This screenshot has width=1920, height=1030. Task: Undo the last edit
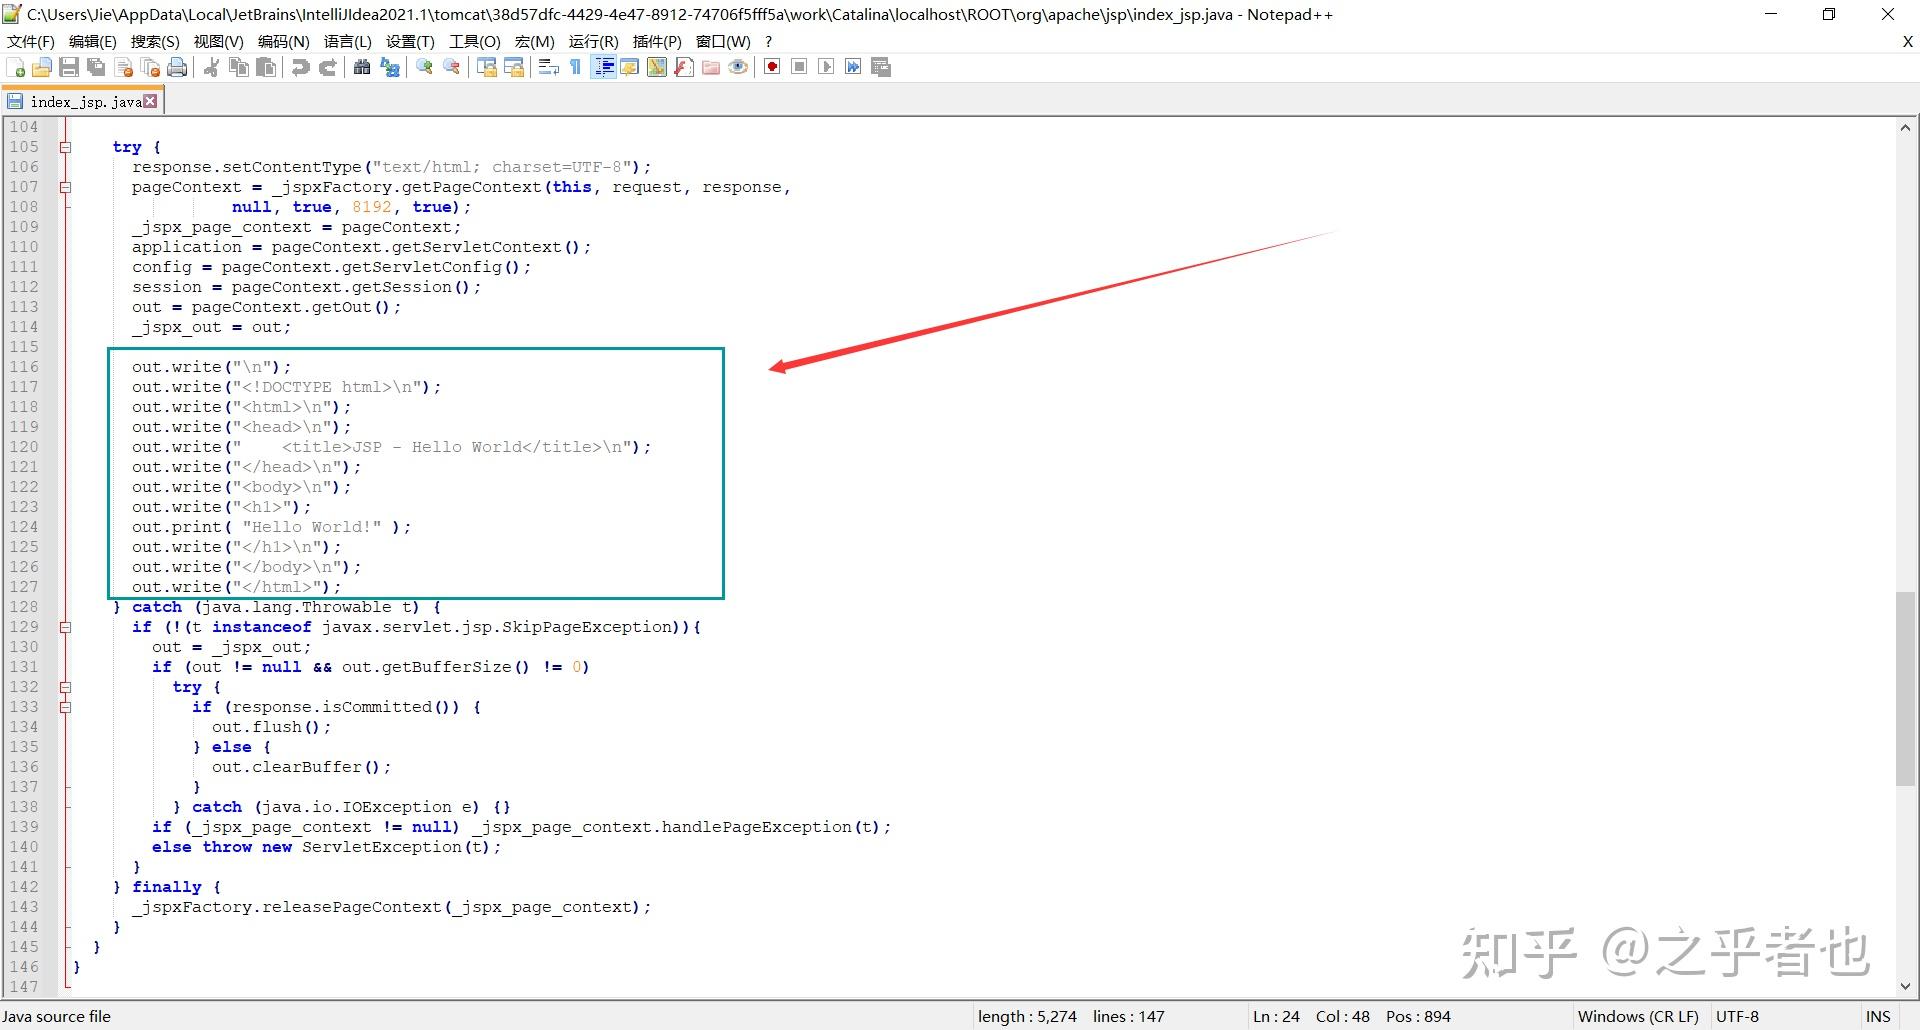click(x=300, y=67)
